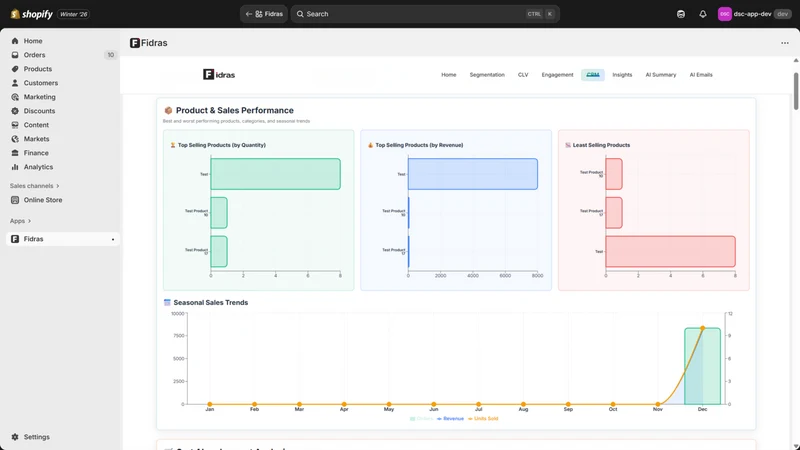This screenshot has width=800, height=450.
Task: Click the Content icon in sidebar
Action: [x=15, y=125]
